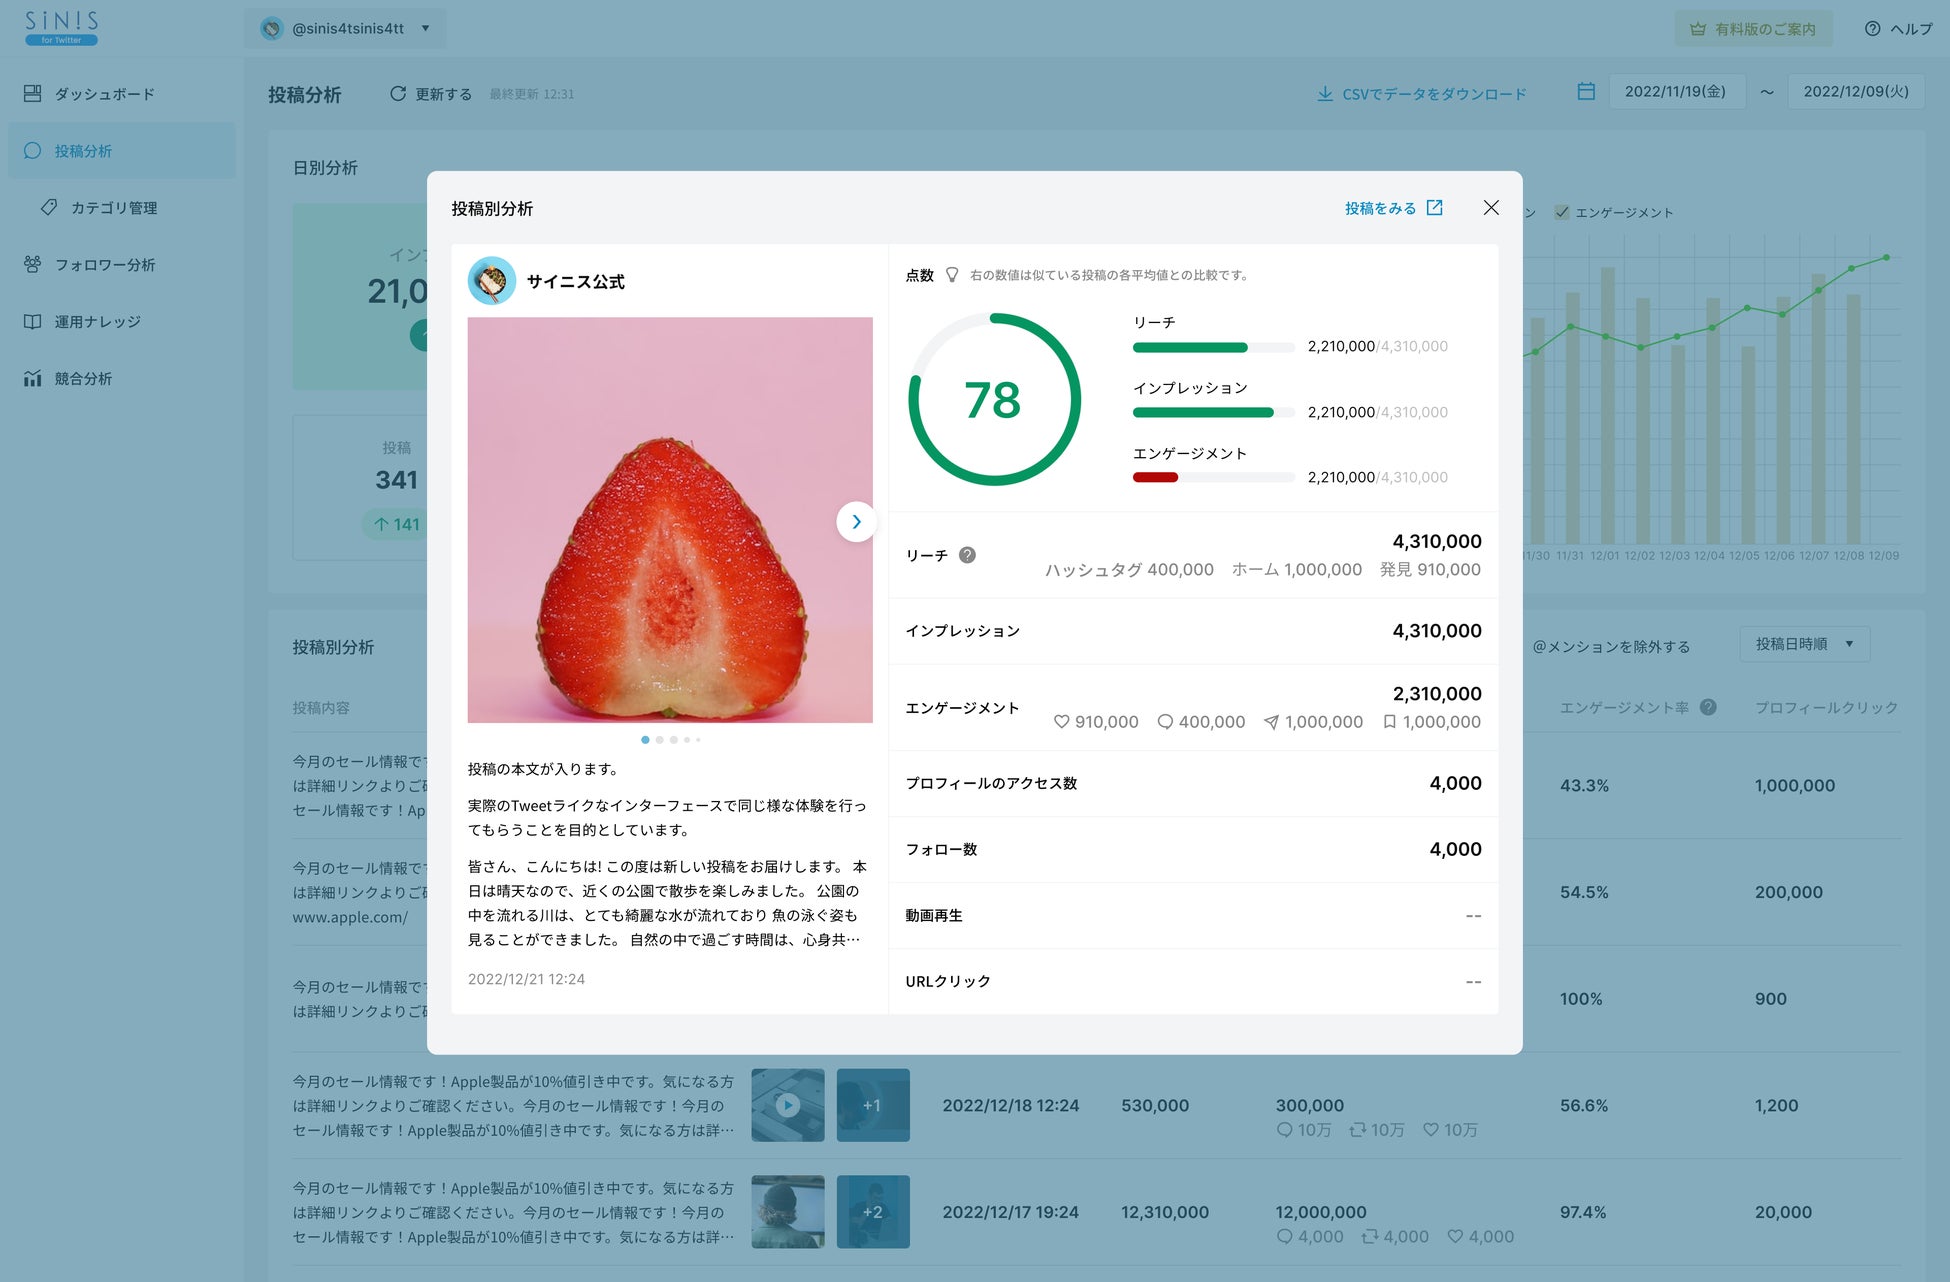This screenshot has height=1282, width=1950.
Task: Click the CSV download icon
Action: (x=1325, y=93)
